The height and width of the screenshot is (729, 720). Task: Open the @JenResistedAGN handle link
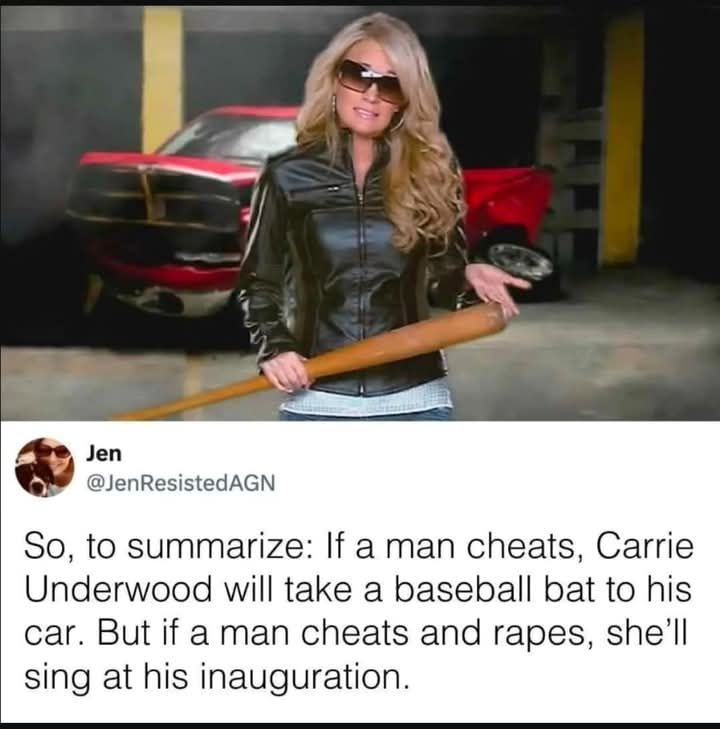click(180, 483)
